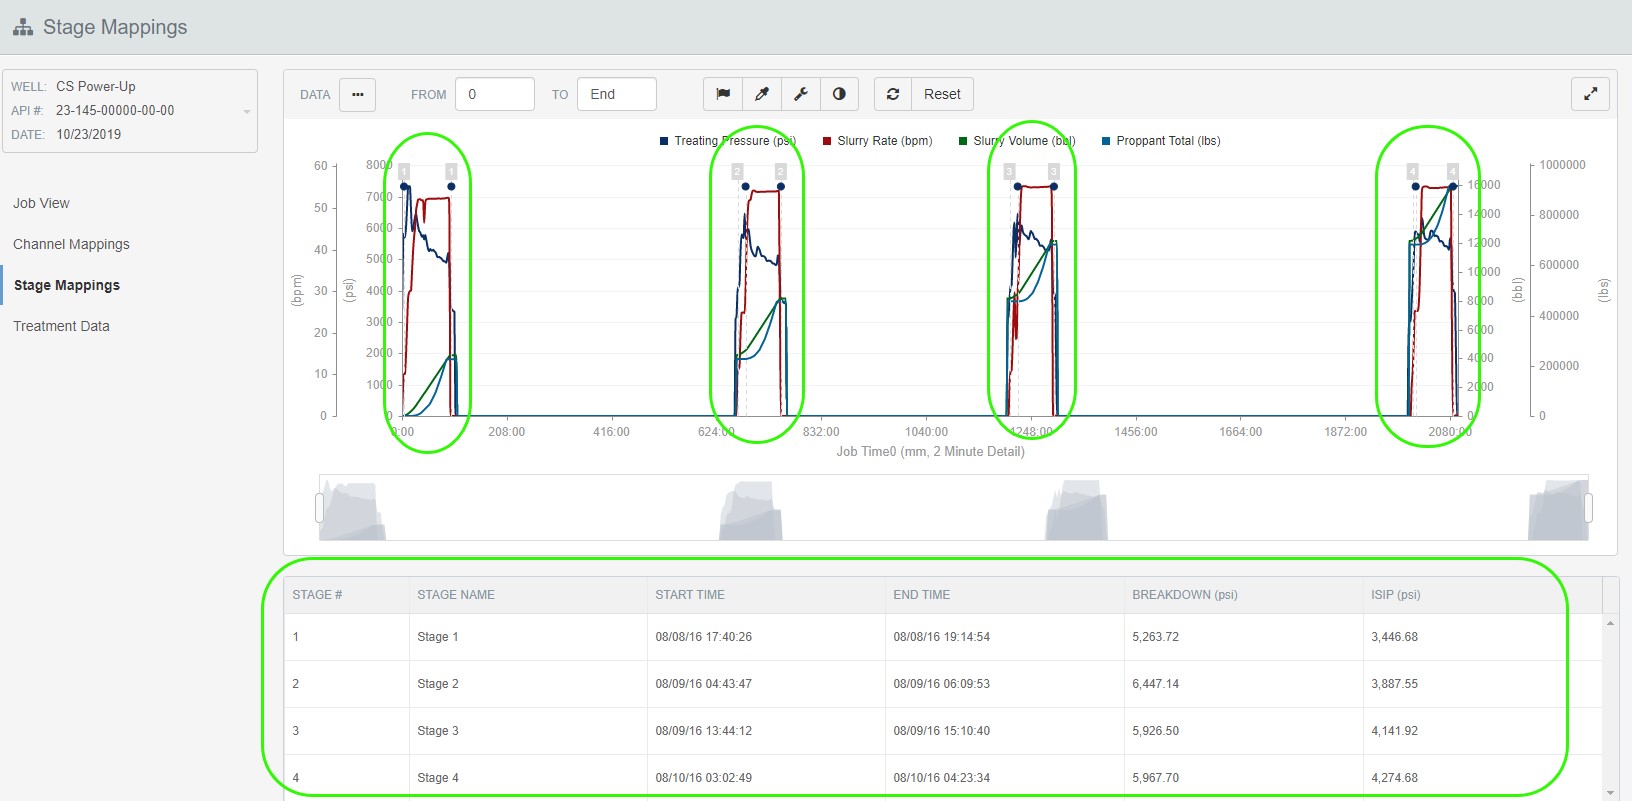Open Job View in the sidebar
1632x801 pixels.
[41, 203]
